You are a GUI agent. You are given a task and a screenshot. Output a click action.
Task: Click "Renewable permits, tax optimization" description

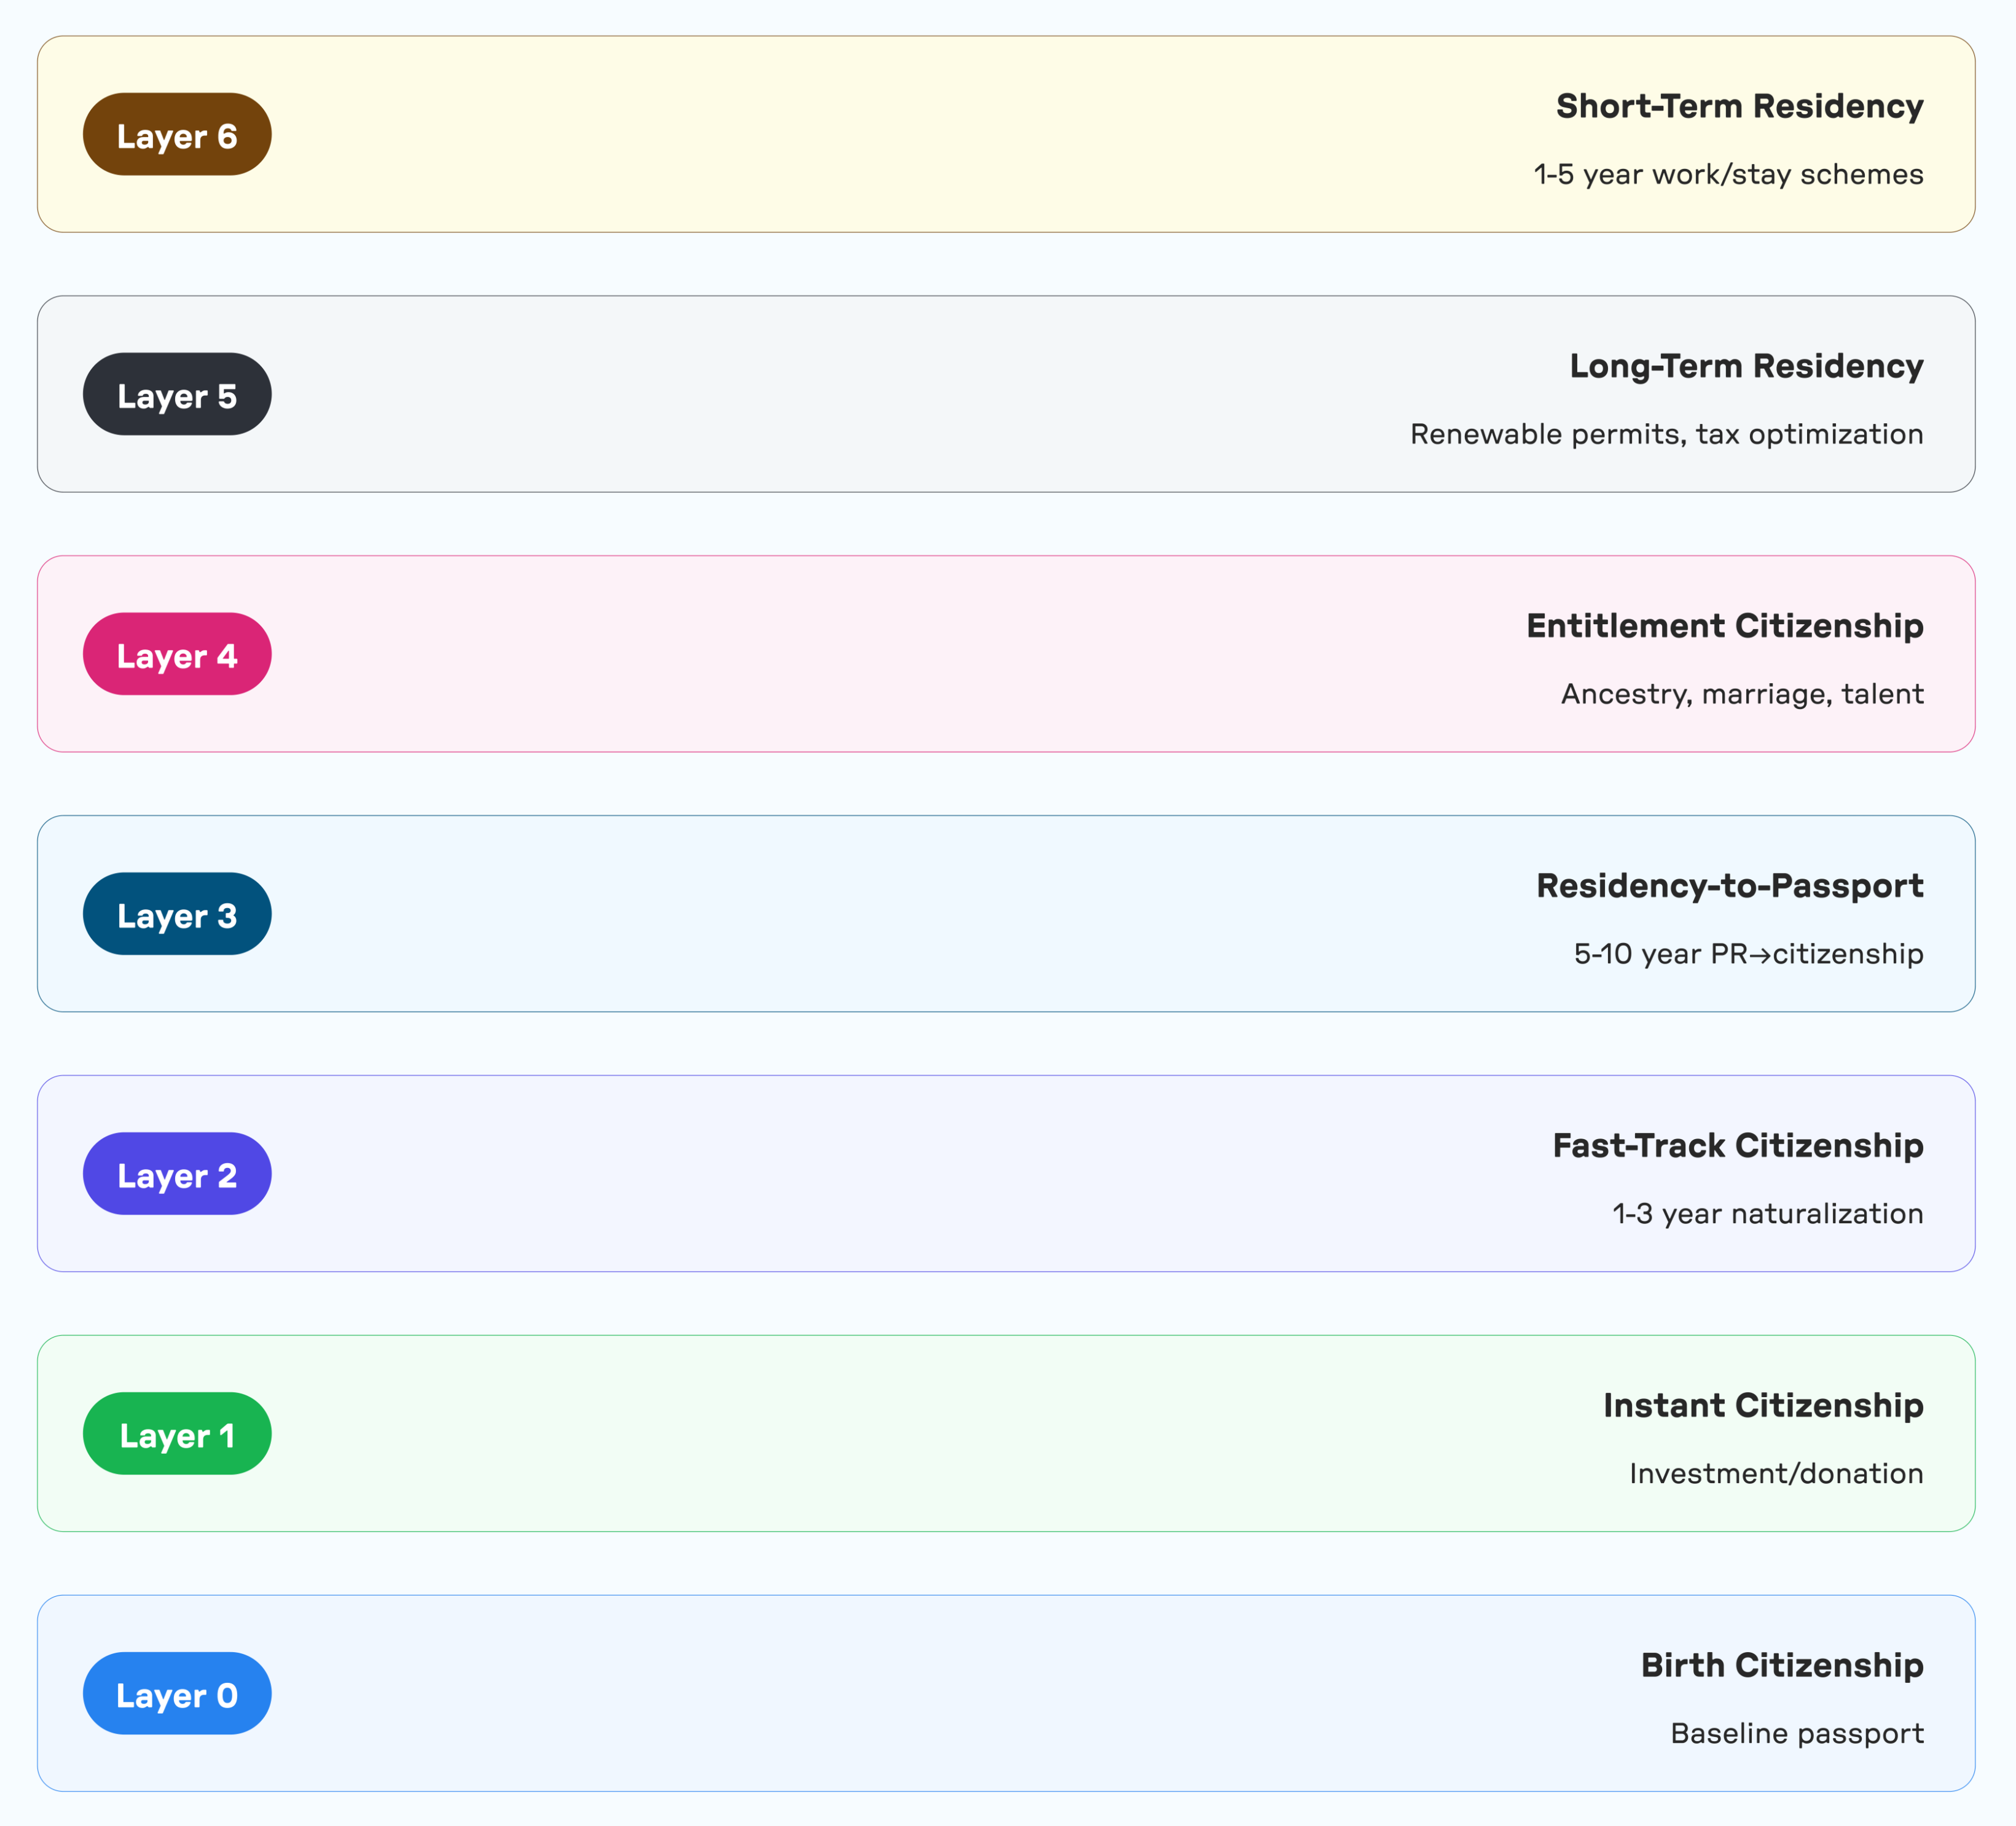point(1666,434)
